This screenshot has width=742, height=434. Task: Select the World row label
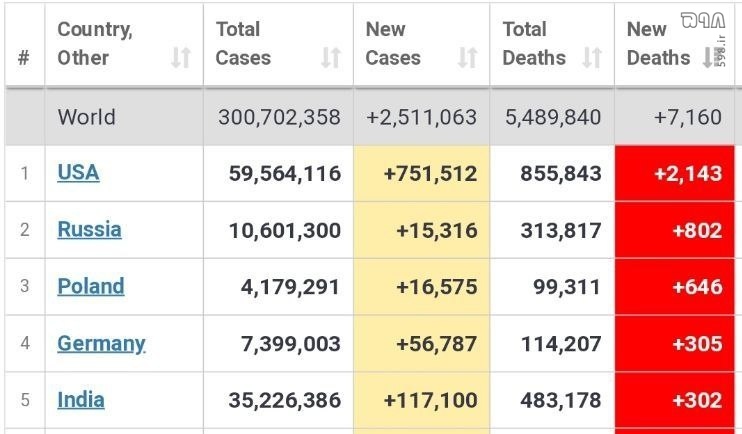[87, 117]
